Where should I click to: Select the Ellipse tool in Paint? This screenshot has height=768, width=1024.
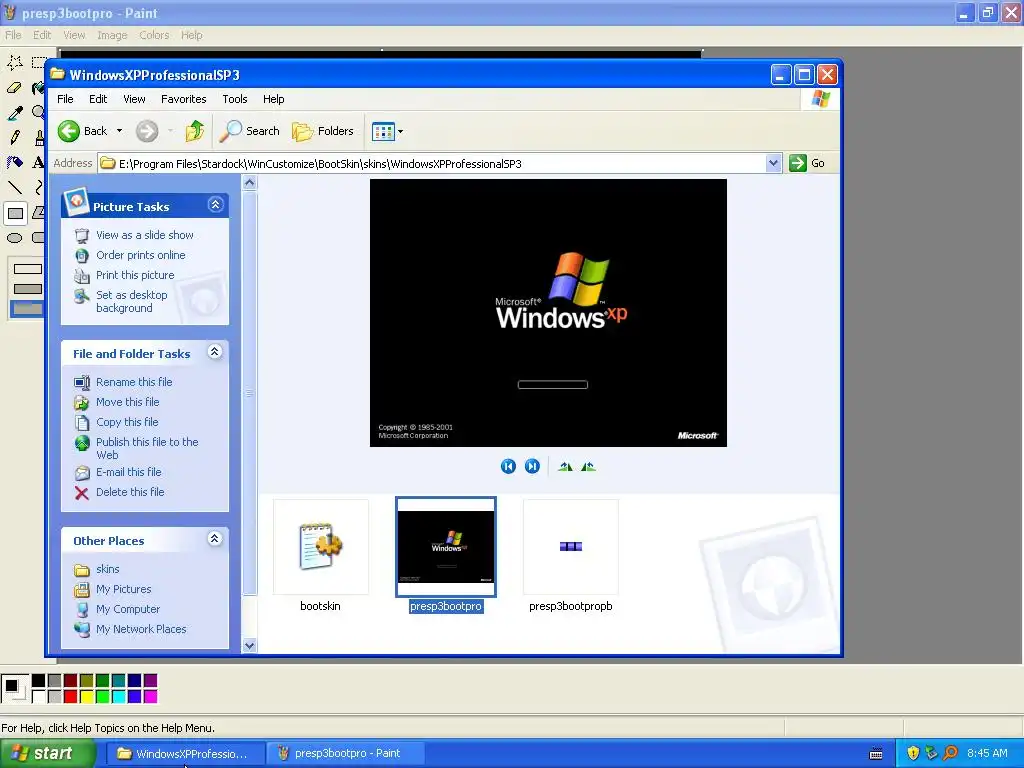click(14, 238)
